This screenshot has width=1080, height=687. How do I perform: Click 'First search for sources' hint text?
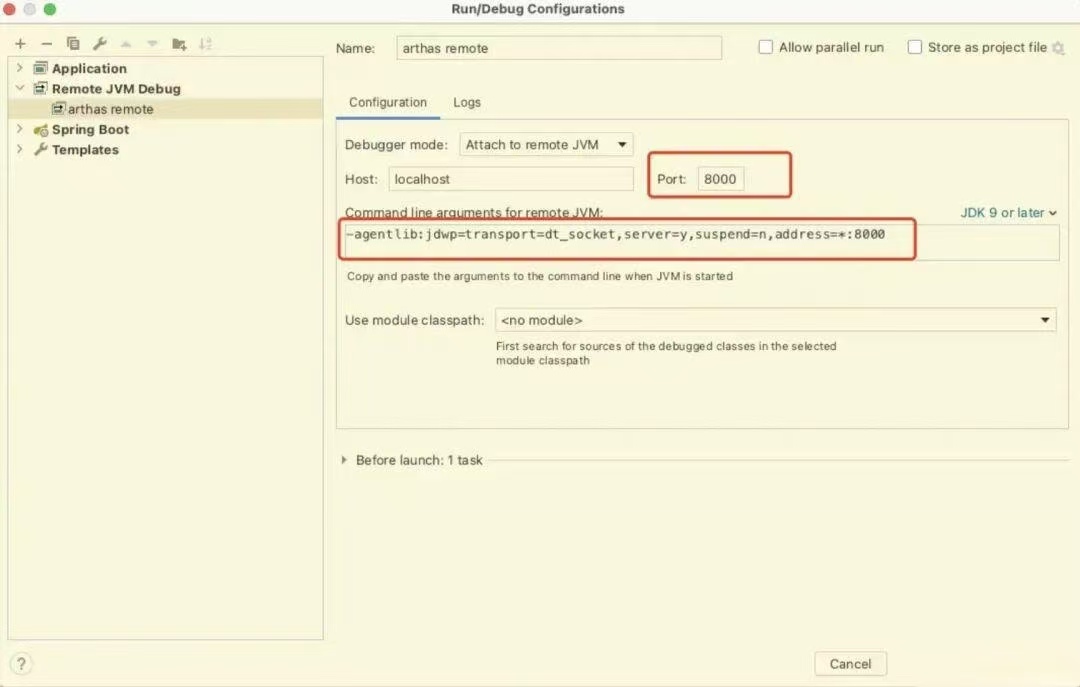coord(666,353)
